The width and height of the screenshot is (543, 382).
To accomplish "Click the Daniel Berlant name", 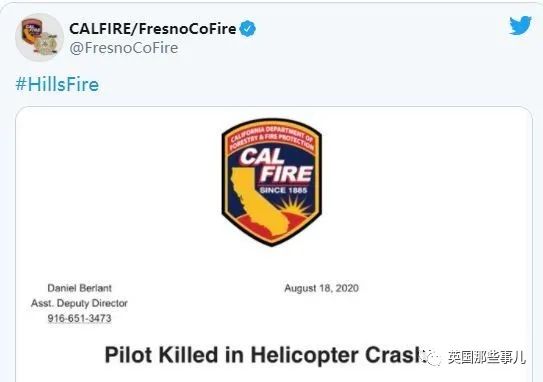I will (x=79, y=288).
